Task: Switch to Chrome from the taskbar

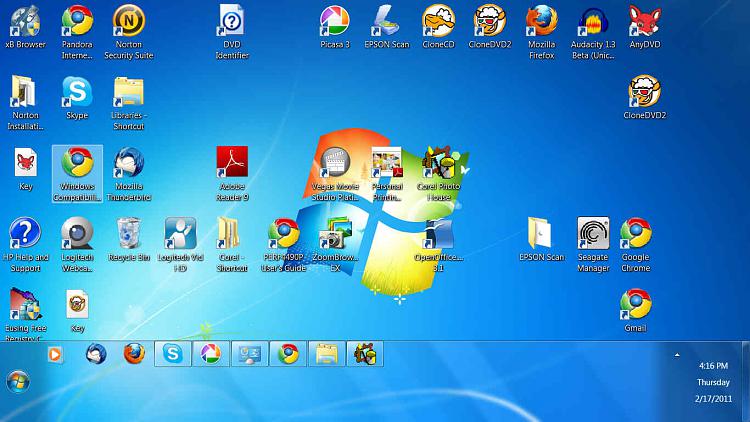Action: point(288,354)
